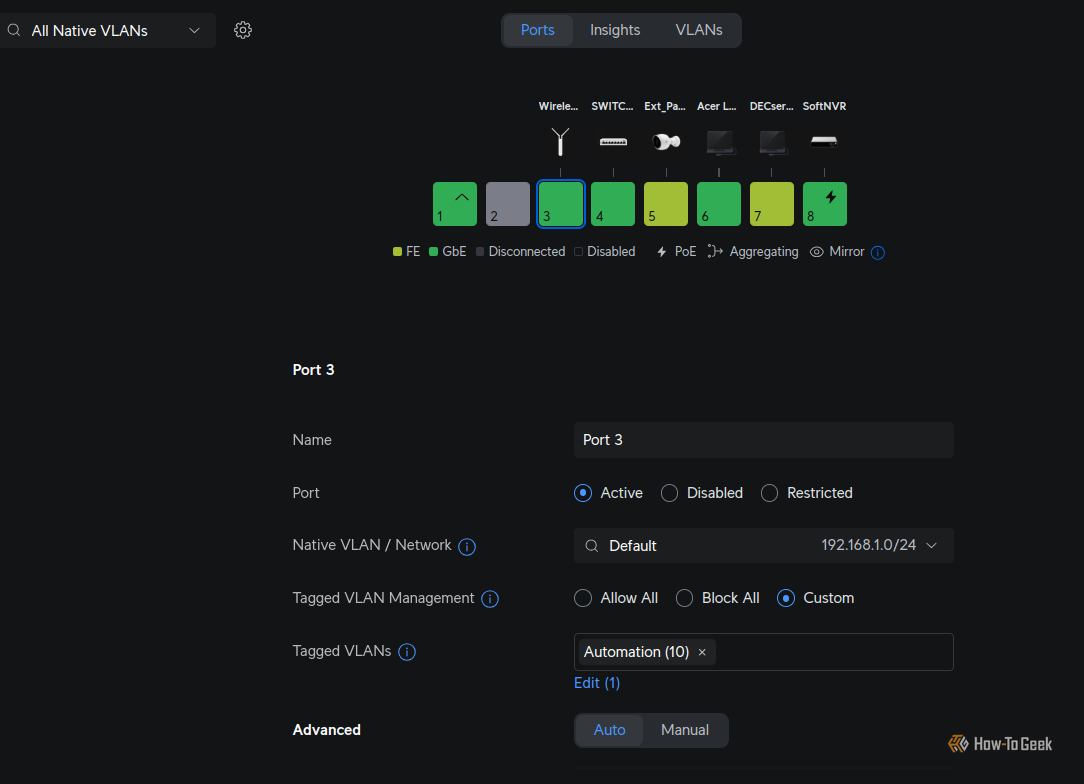Click the Disconnected gray legend swatch
Screen dimensions: 1084x784
click(x=480, y=252)
